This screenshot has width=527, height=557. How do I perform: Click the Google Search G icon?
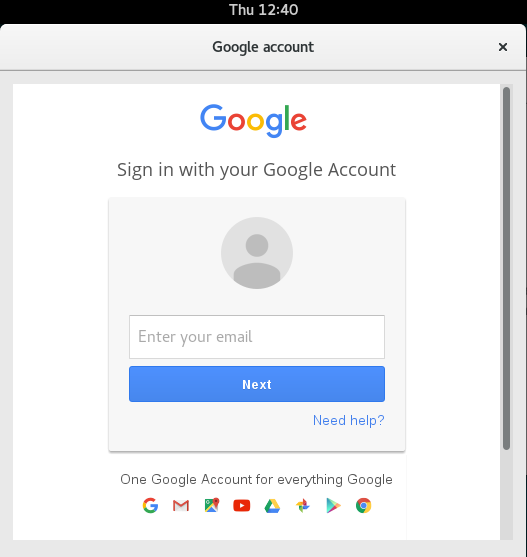pos(150,505)
